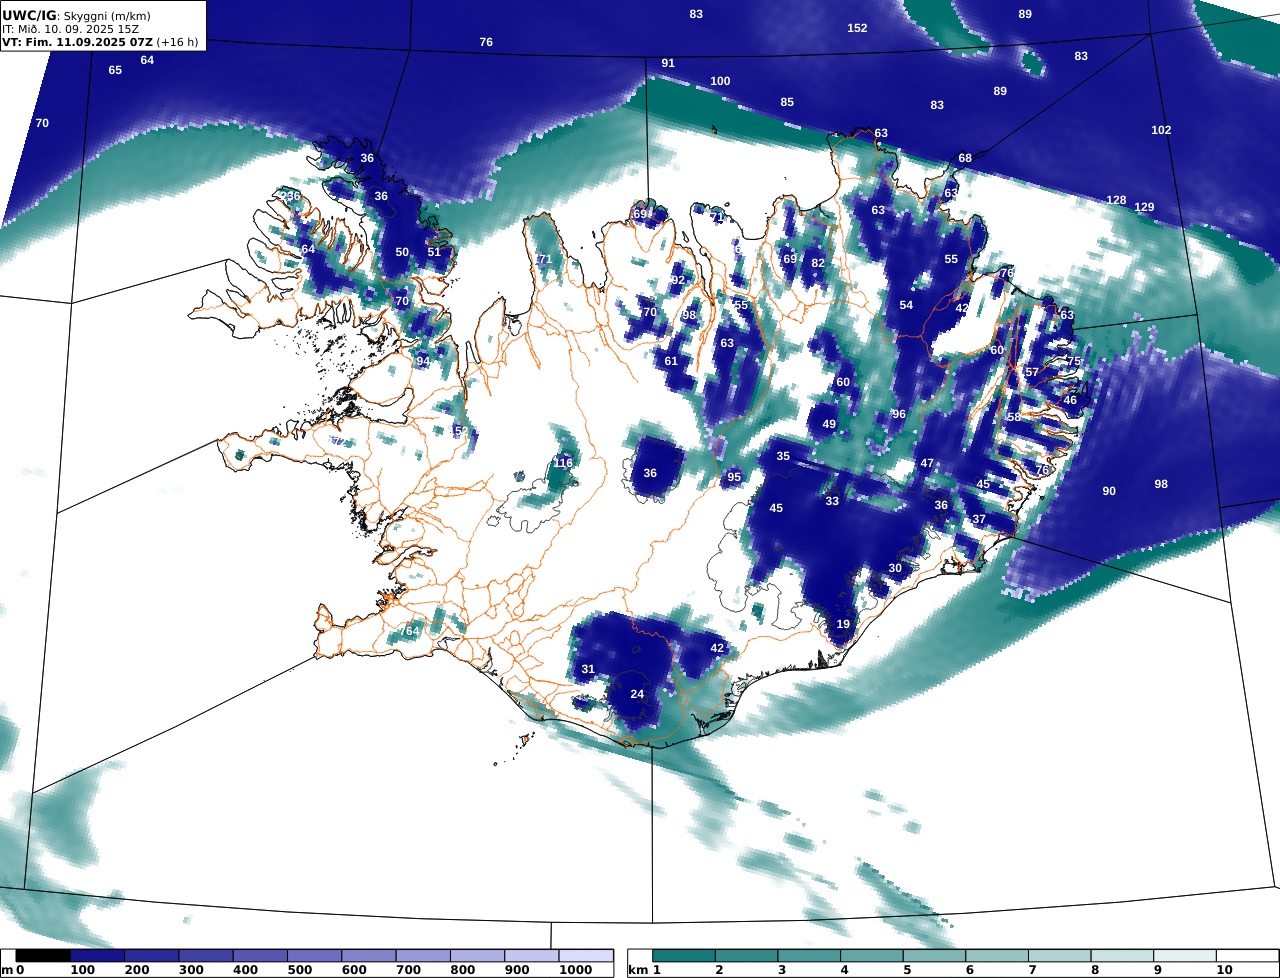This screenshot has height=978, width=1280.
Task: Select the legend swatch between 100 and 200 m
Action: (x=97, y=956)
